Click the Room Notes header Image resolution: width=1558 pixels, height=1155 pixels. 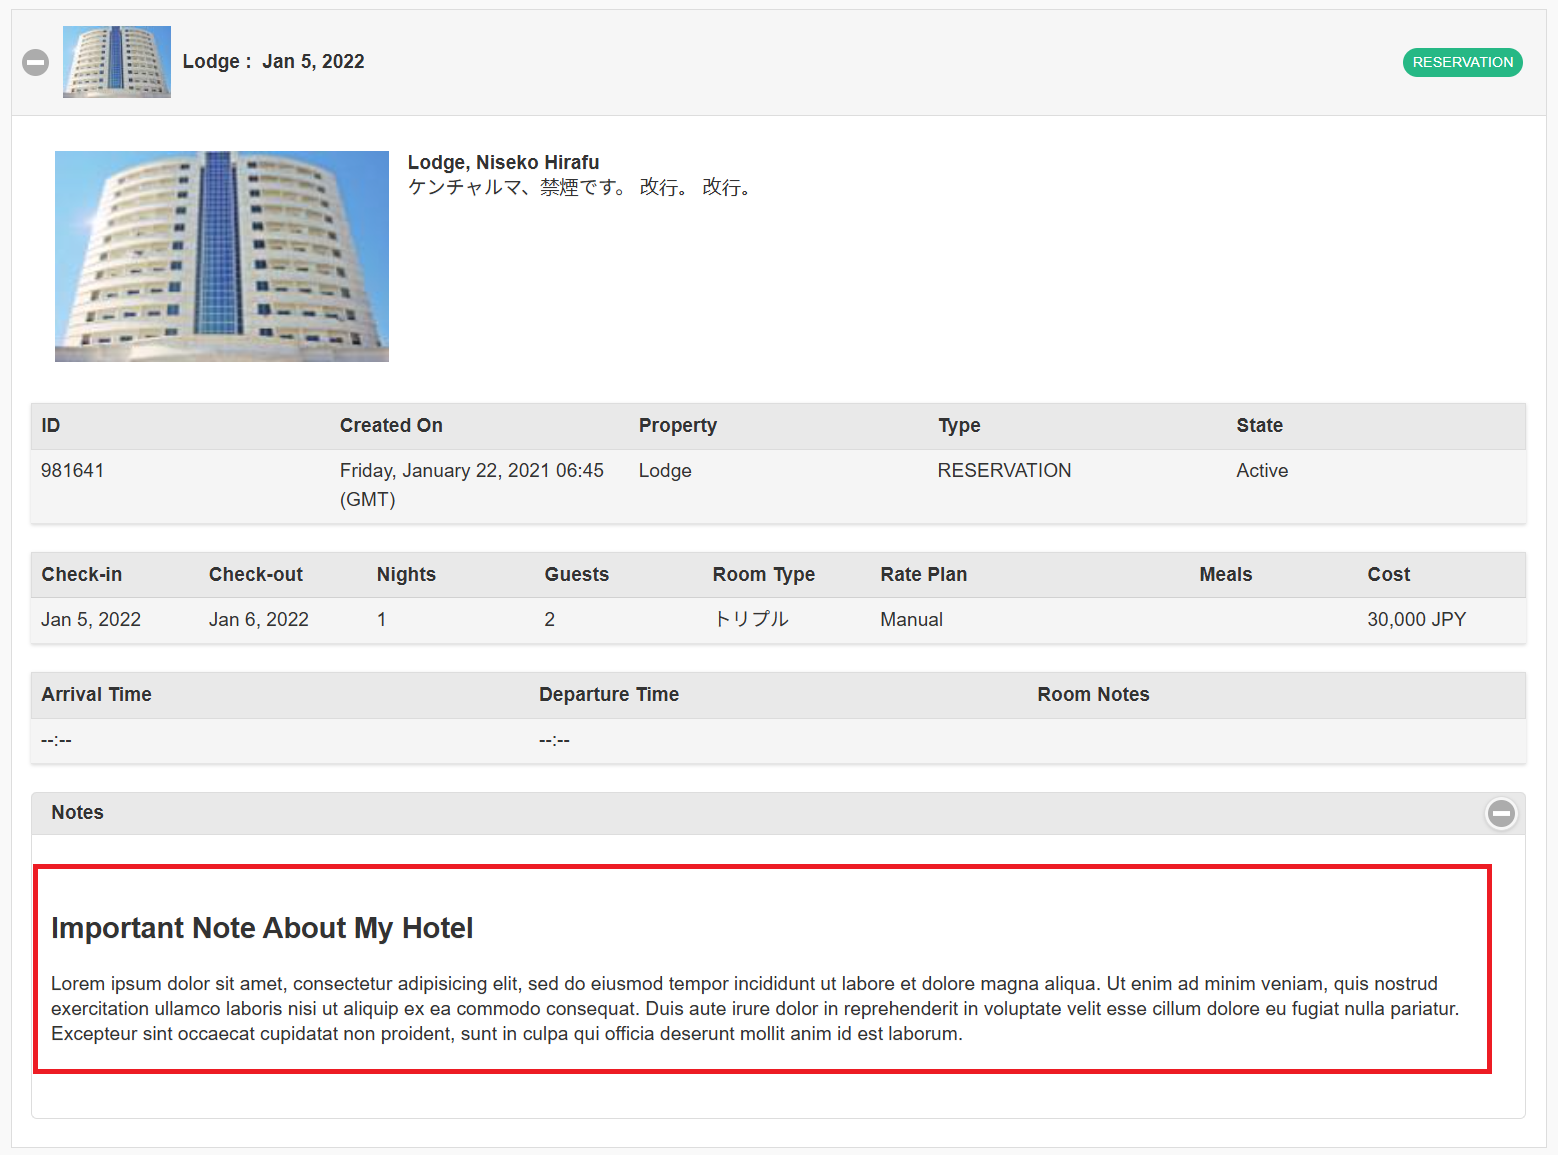point(1093,695)
